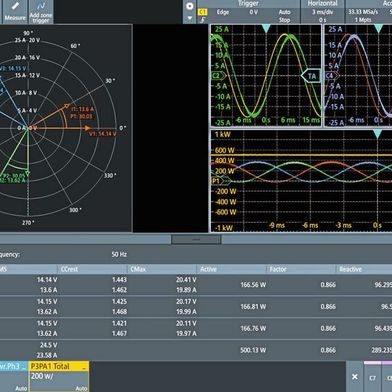
Task: Select the C1 trigger source label
Action: pos(203,12)
